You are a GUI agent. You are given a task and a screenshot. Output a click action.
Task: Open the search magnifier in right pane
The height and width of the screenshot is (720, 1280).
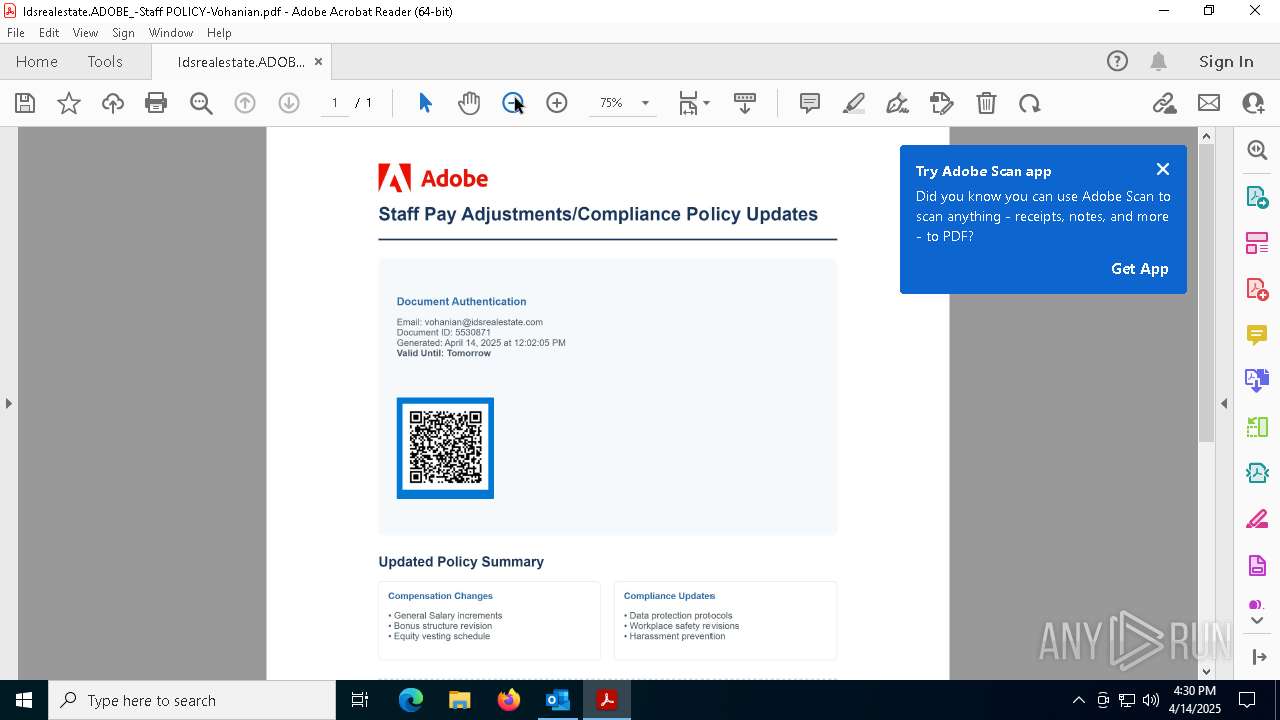[1257, 150]
